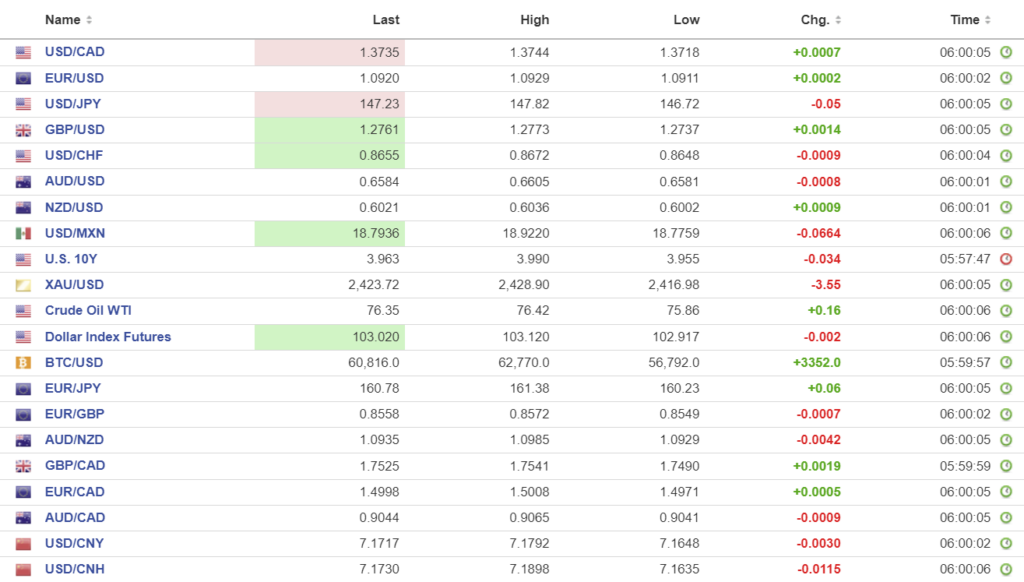The image size is (1024, 582).
Task: Sort by time using Time column arrows
Action: [x=988, y=20]
